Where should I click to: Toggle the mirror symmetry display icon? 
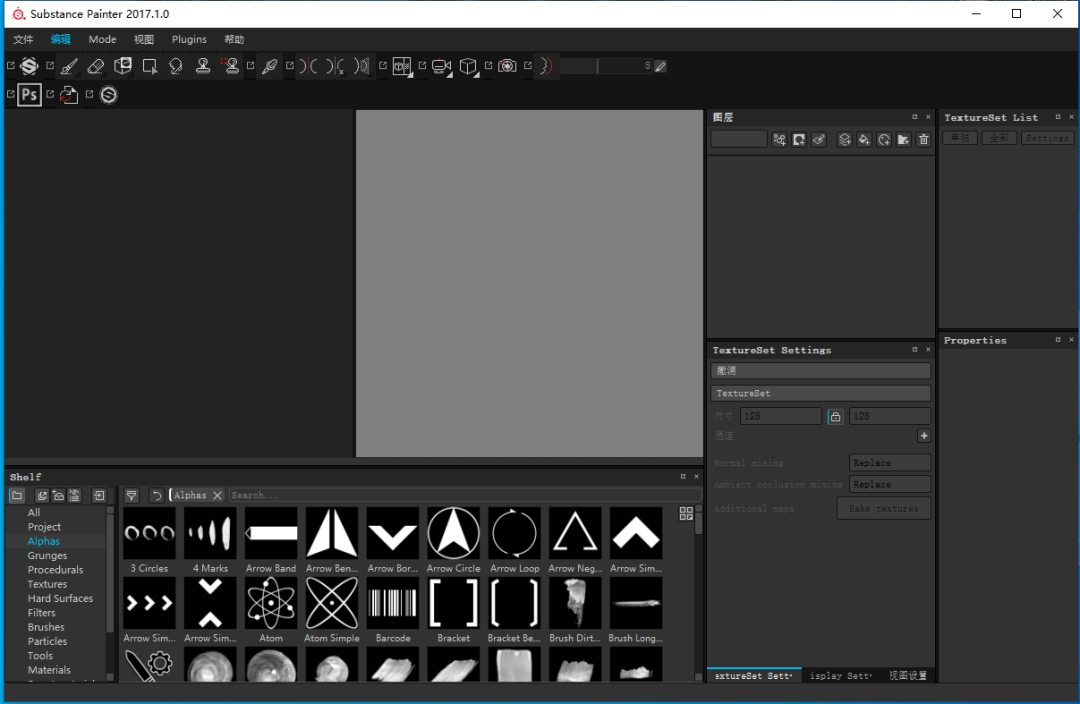(x=362, y=66)
